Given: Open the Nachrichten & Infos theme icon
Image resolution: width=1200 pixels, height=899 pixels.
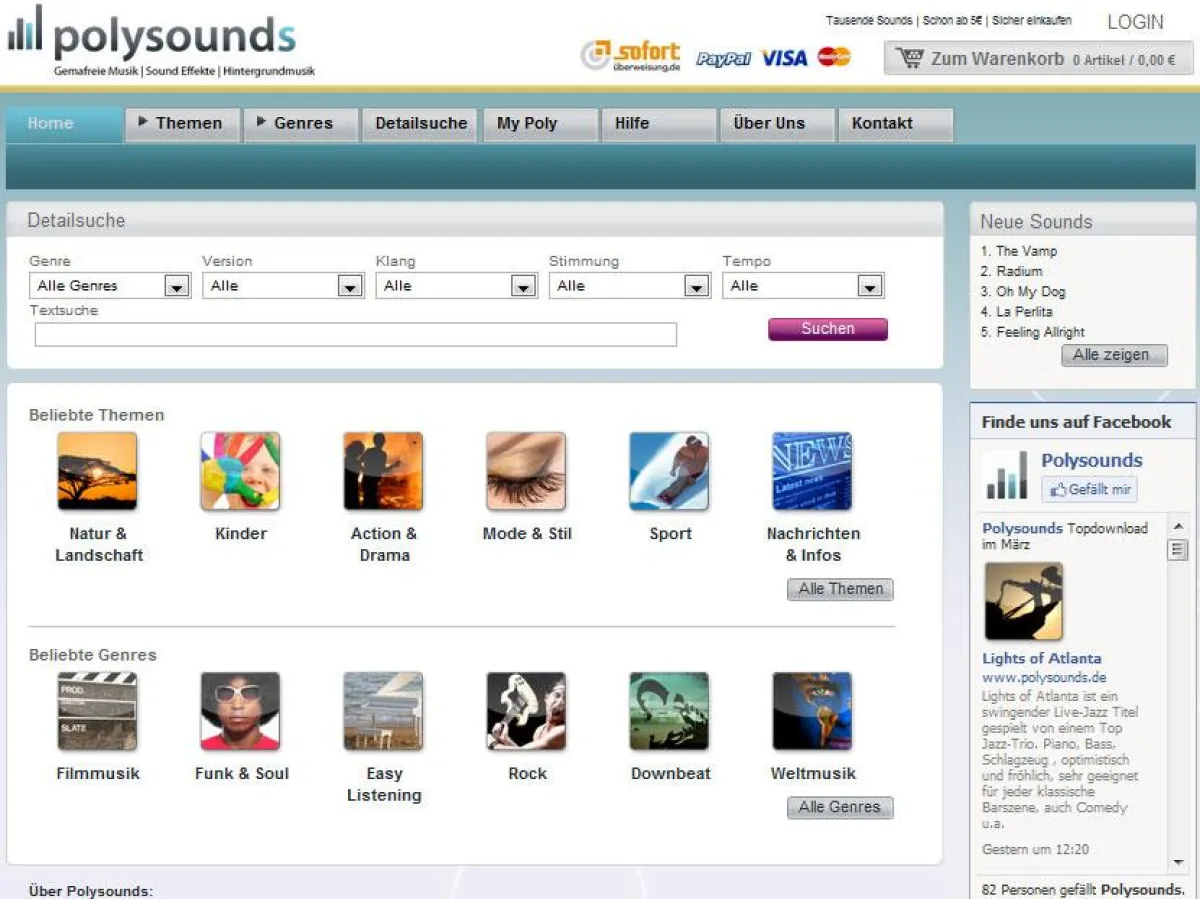Looking at the screenshot, I should pos(812,471).
